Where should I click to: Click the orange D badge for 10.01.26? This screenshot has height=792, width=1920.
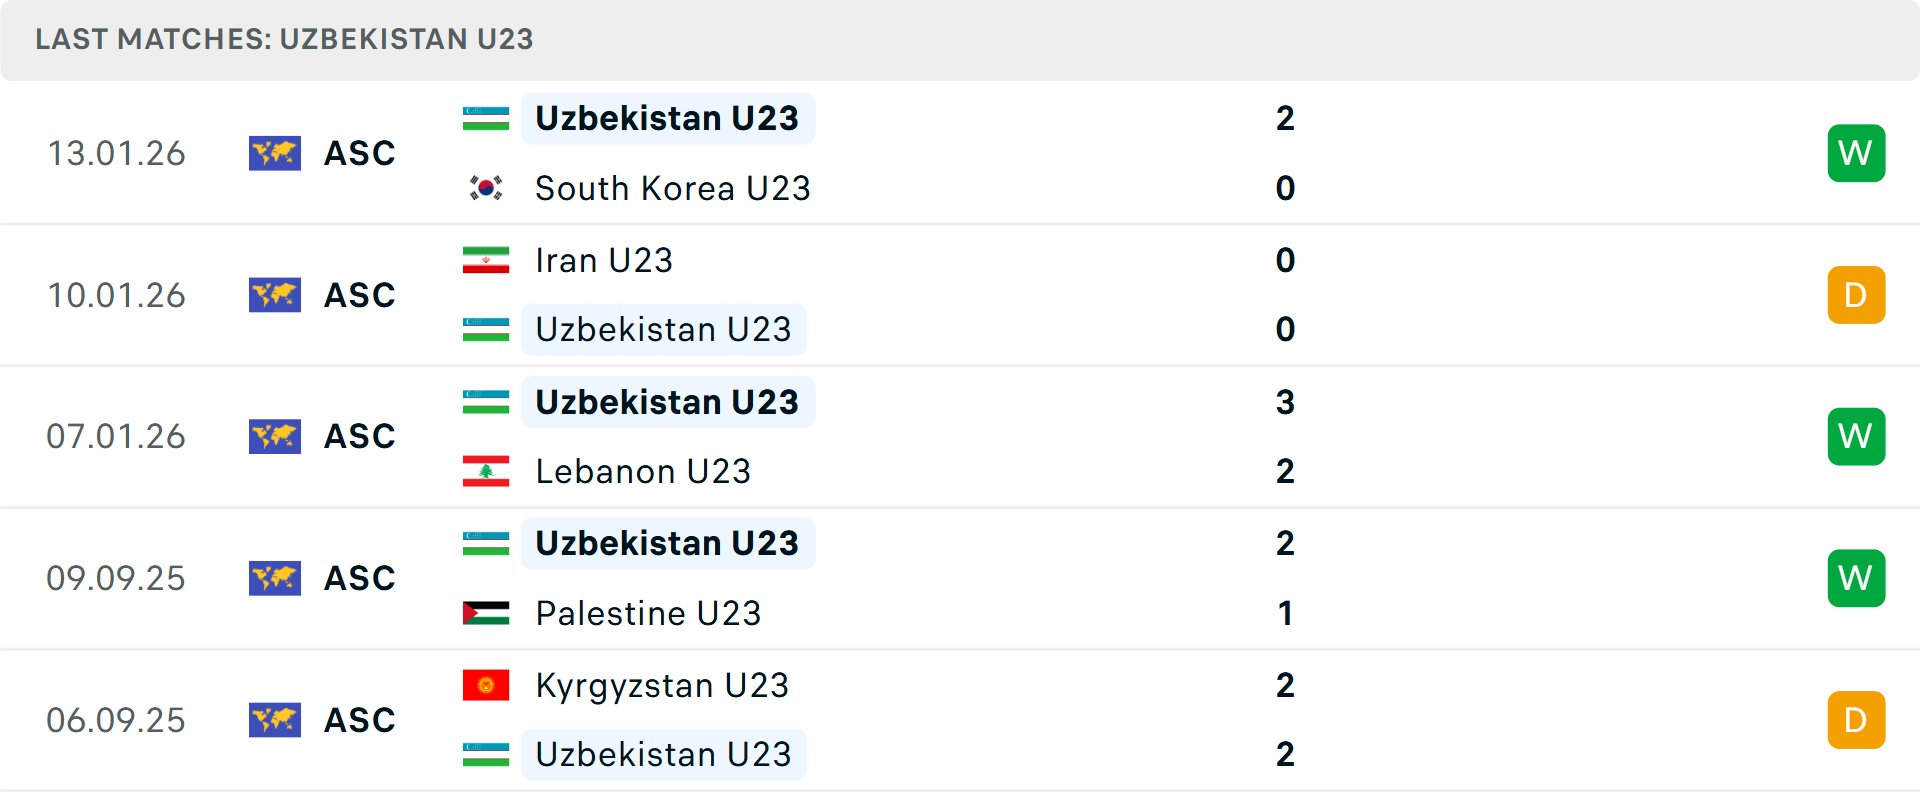point(1856,295)
